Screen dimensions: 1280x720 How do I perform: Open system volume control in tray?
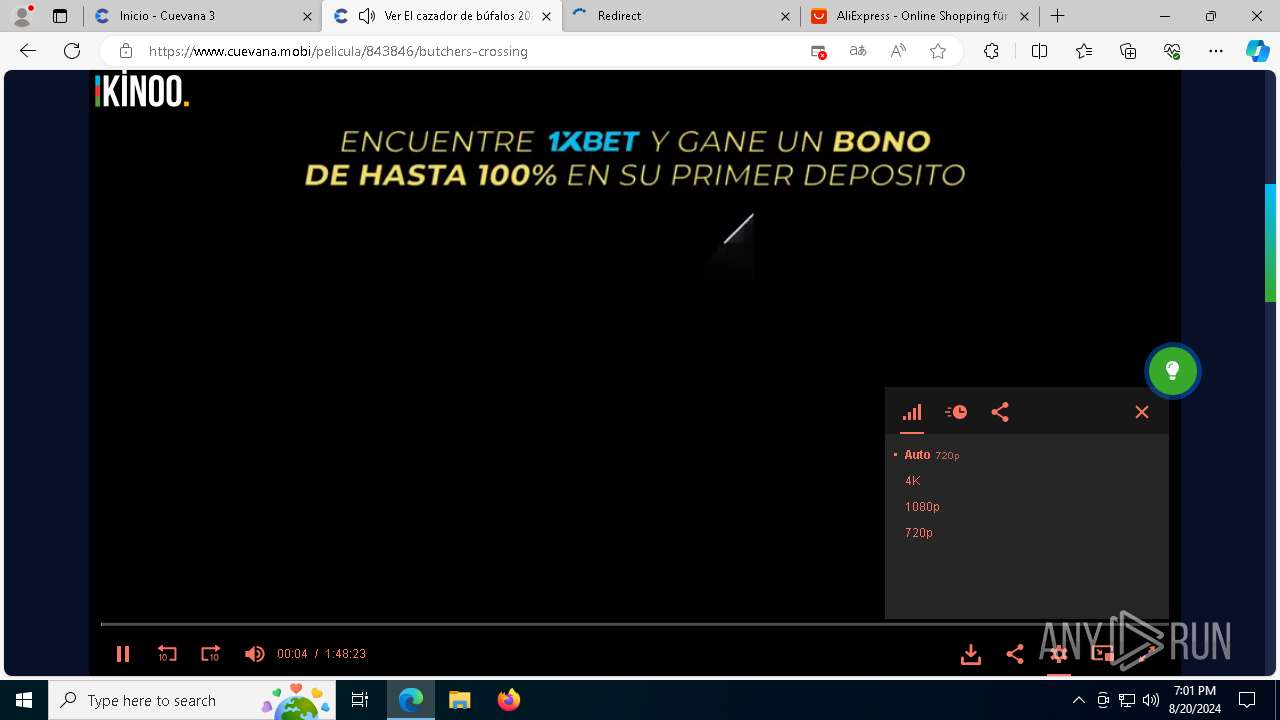(1151, 700)
